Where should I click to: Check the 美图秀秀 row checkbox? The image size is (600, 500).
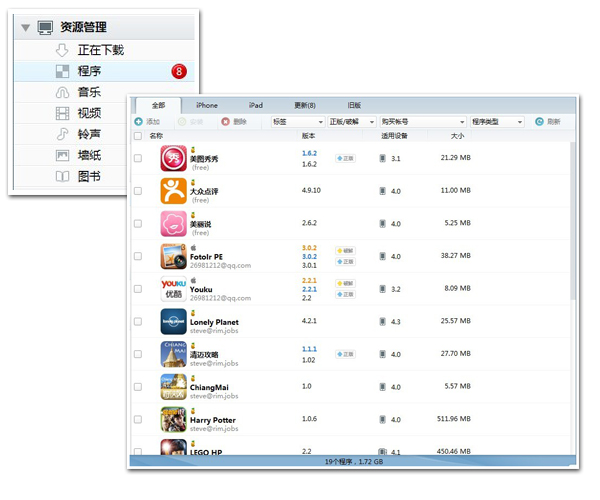(x=138, y=158)
